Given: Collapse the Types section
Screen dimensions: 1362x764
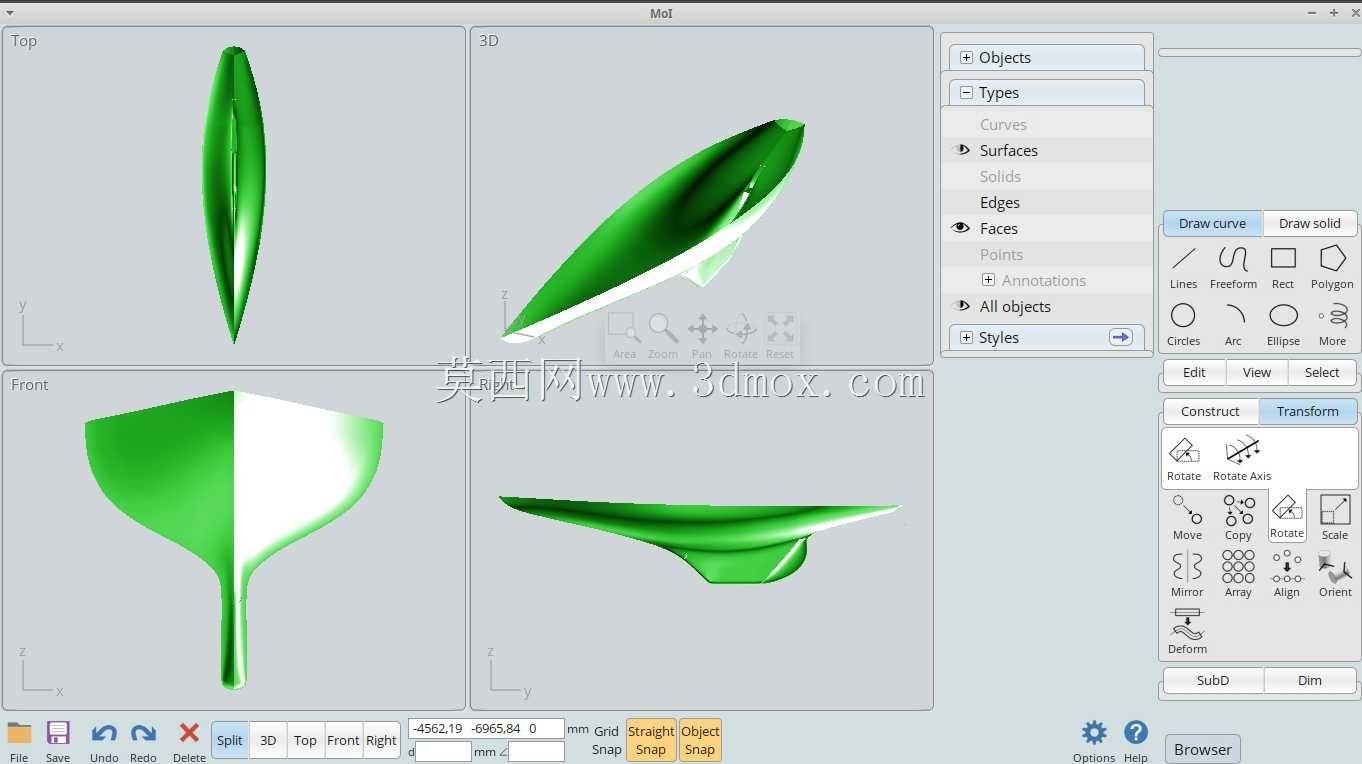Looking at the screenshot, I should (x=966, y=93).
